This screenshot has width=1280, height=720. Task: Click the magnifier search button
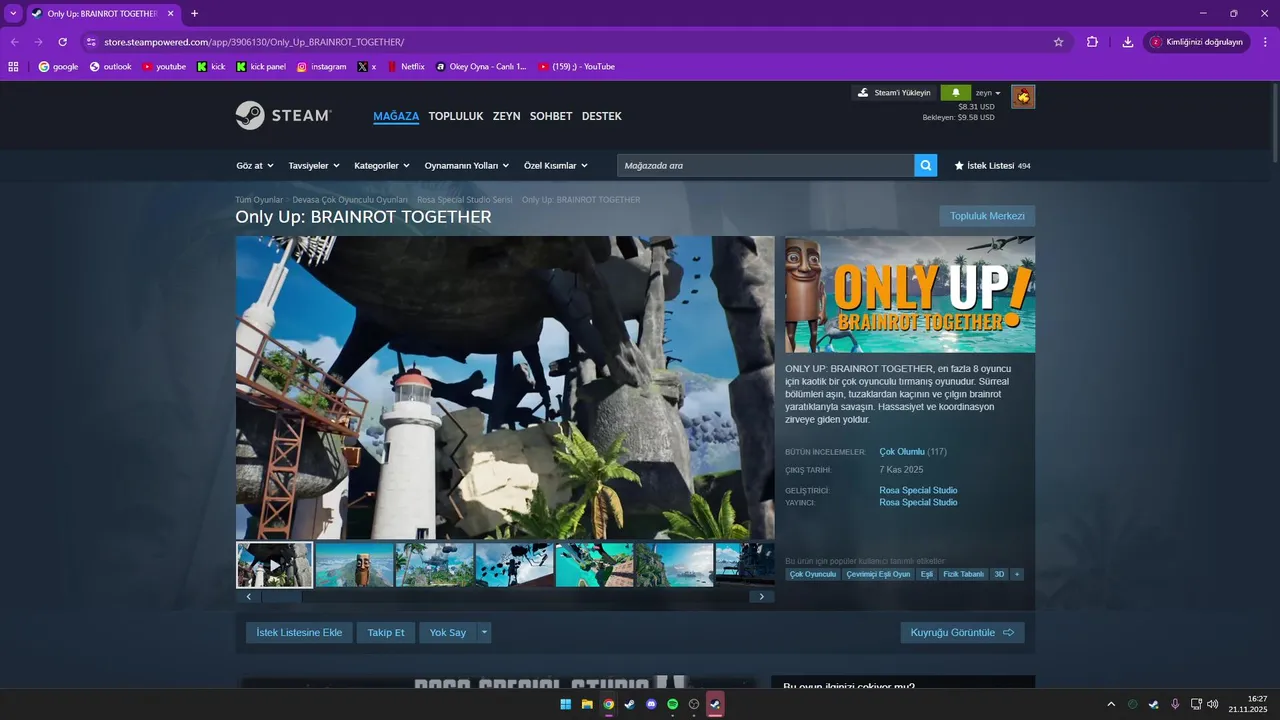coord(926,165)
